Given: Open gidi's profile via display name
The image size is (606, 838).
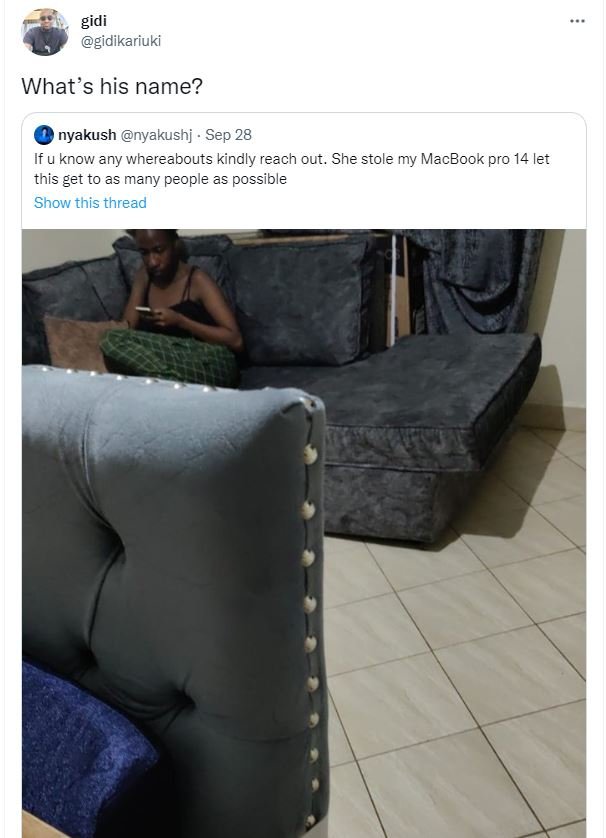Looking at the screenshot, I should pyautogui.click(x=94, y=21).
